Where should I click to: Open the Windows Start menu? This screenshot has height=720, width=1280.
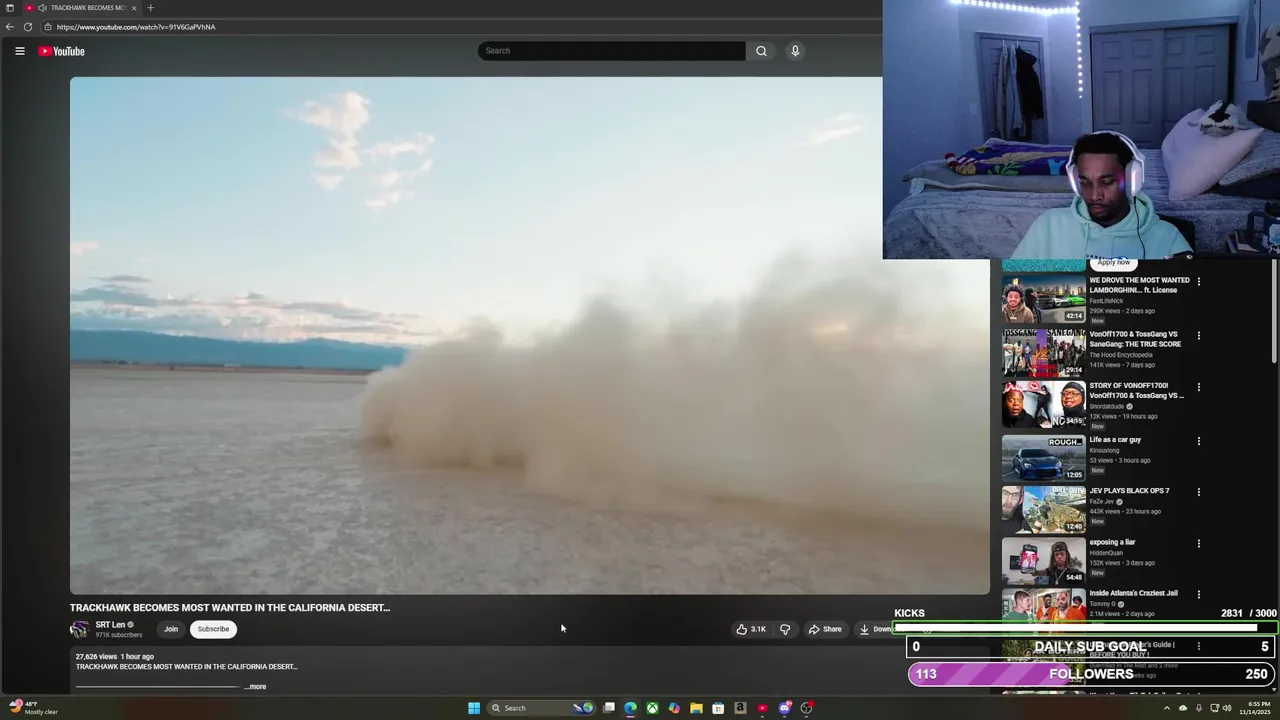474,708
